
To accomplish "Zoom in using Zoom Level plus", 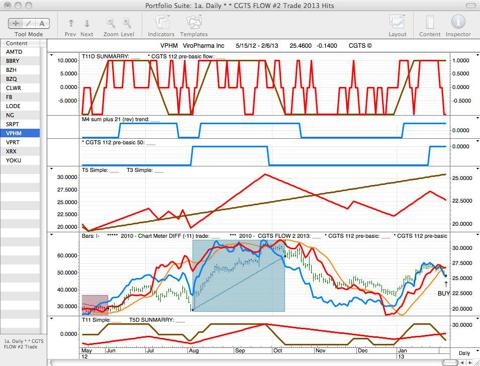I will click(x=127, y=23).
